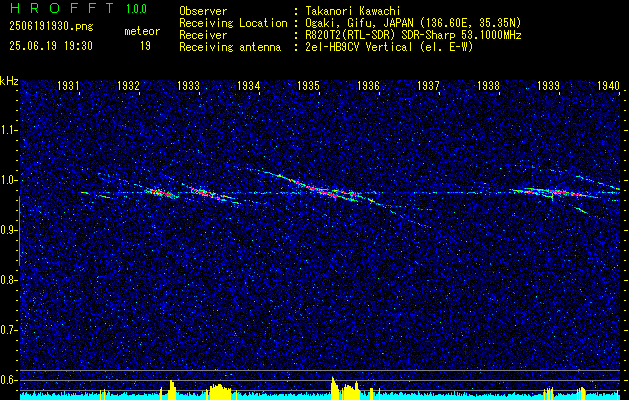Click the 1.1 kHz frequency label
Image resolution: width=629 pixels, height=400 pixels.
pos(9,130)
